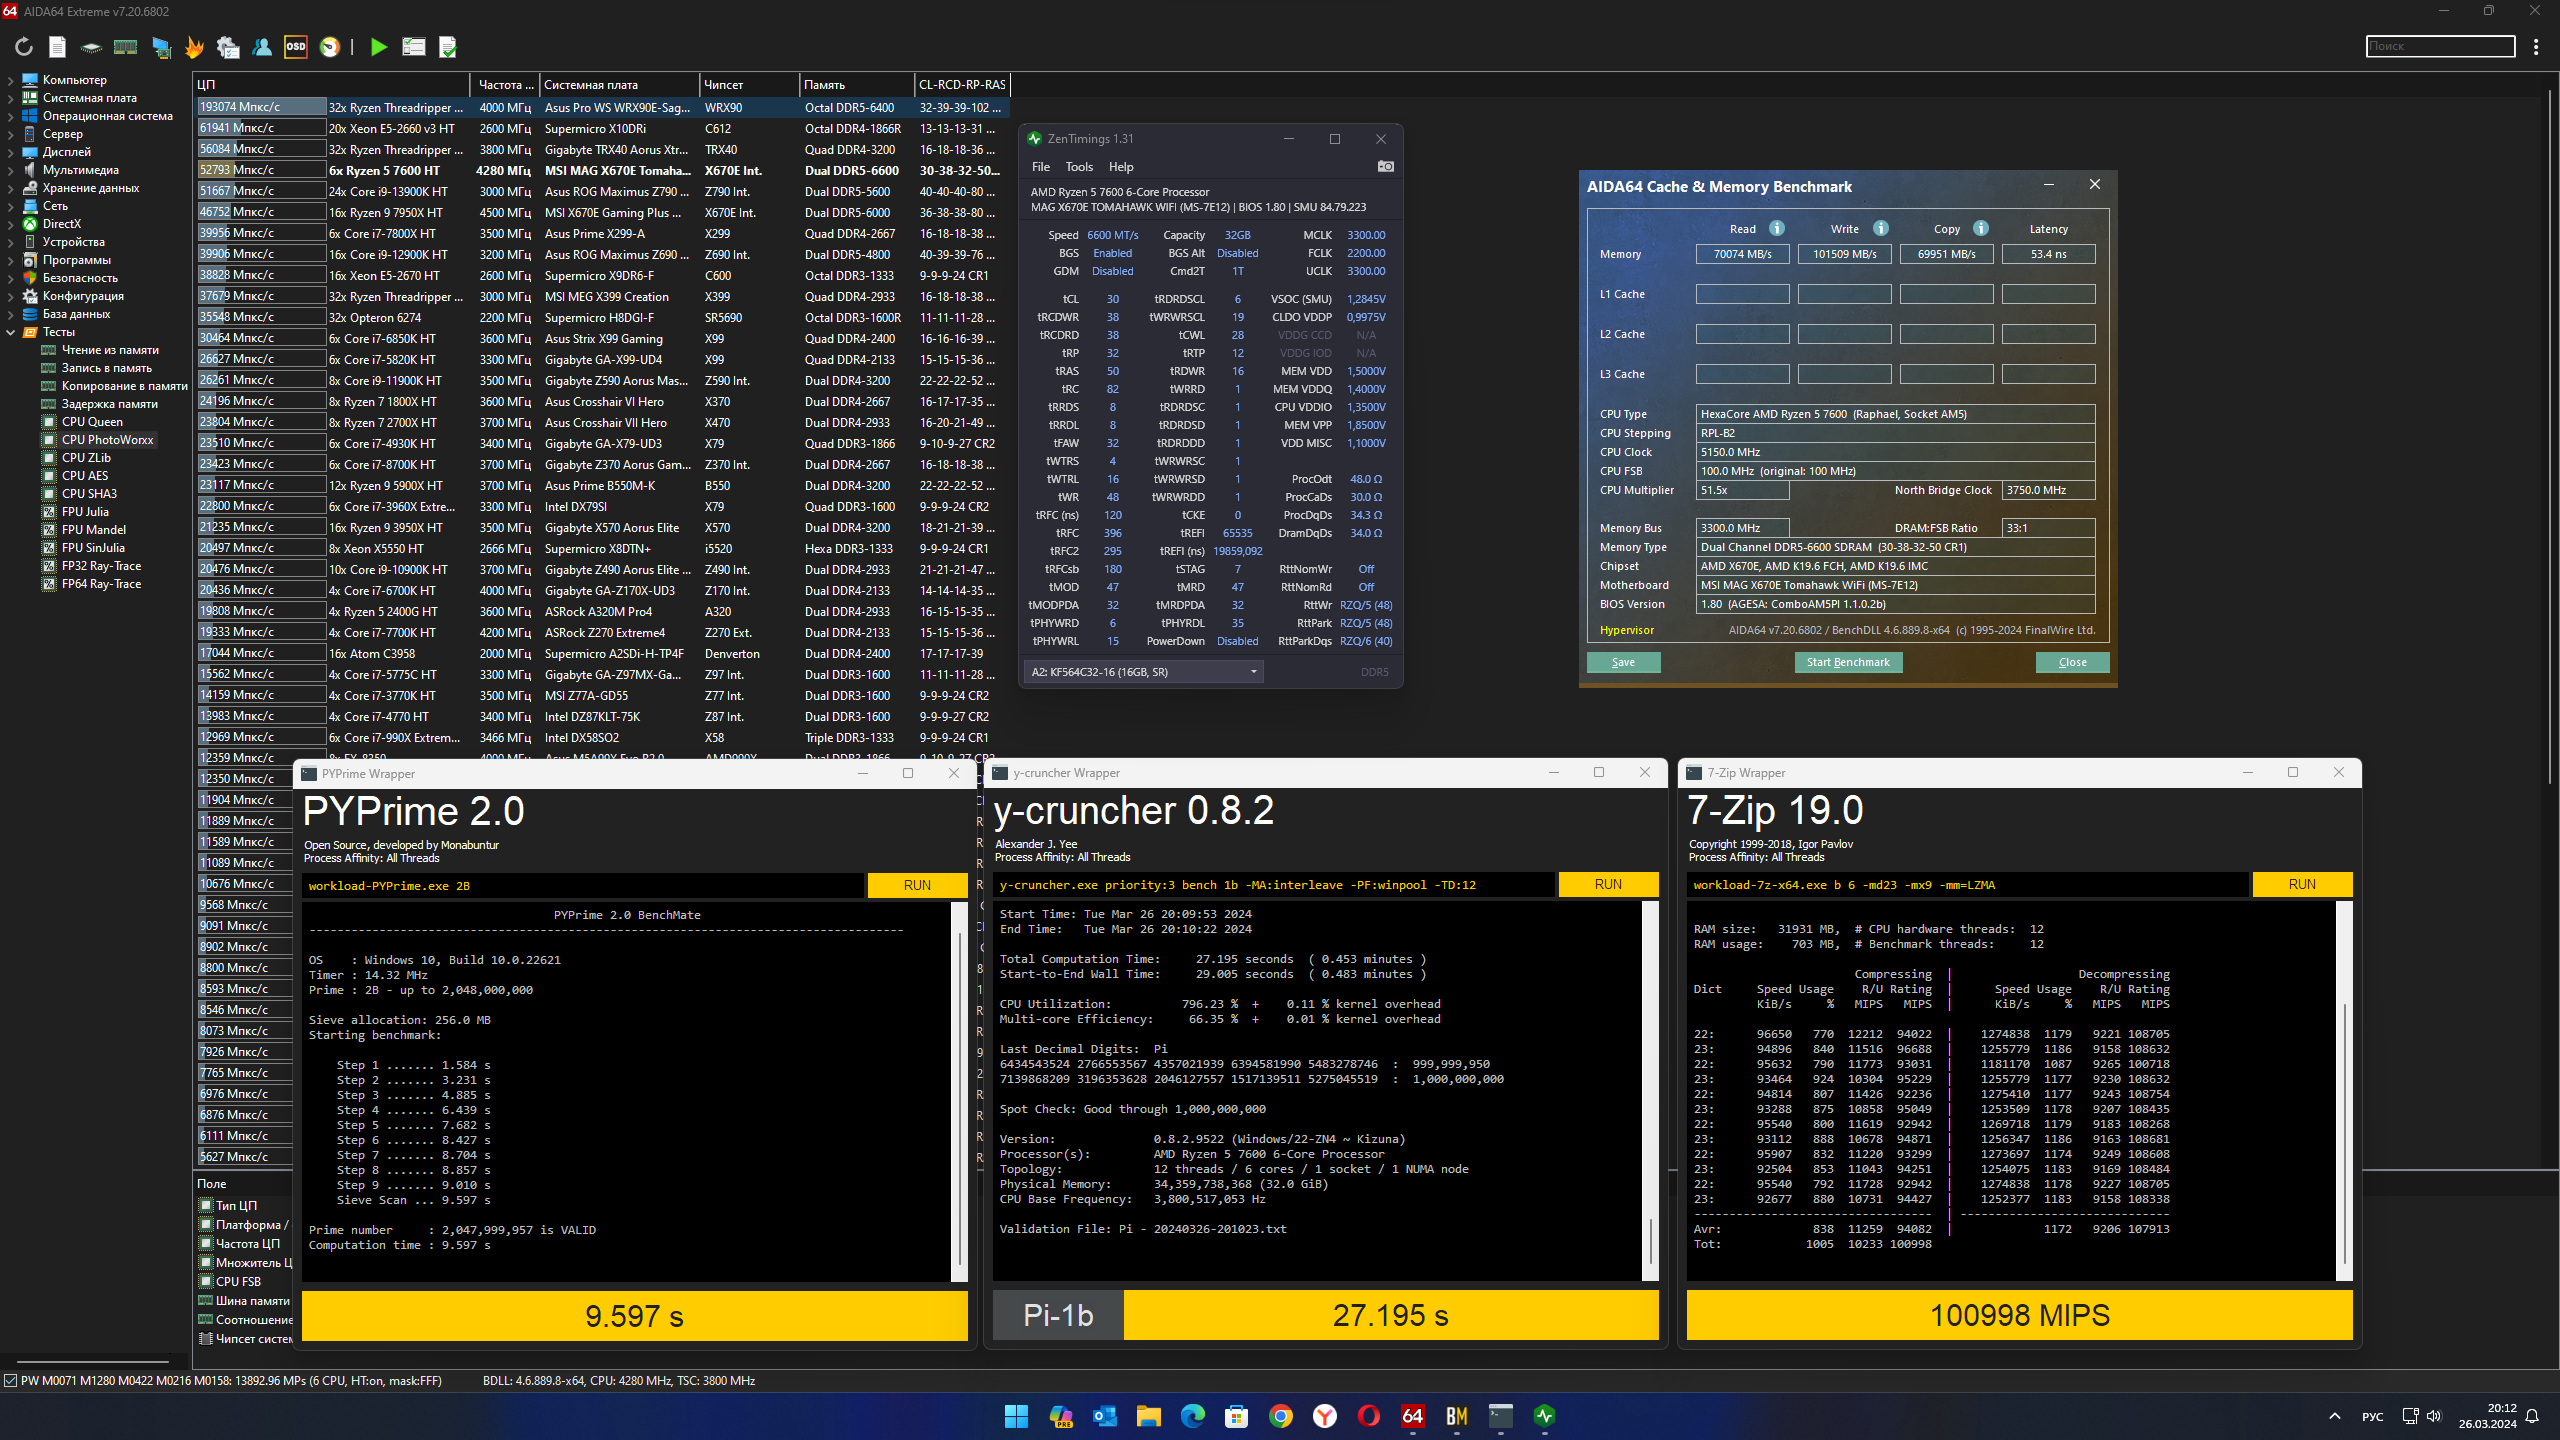Image resolution: width=2560 pixels, height=1440 pixels.
Task: Click the green Start play icon
Action: [378, 47]
